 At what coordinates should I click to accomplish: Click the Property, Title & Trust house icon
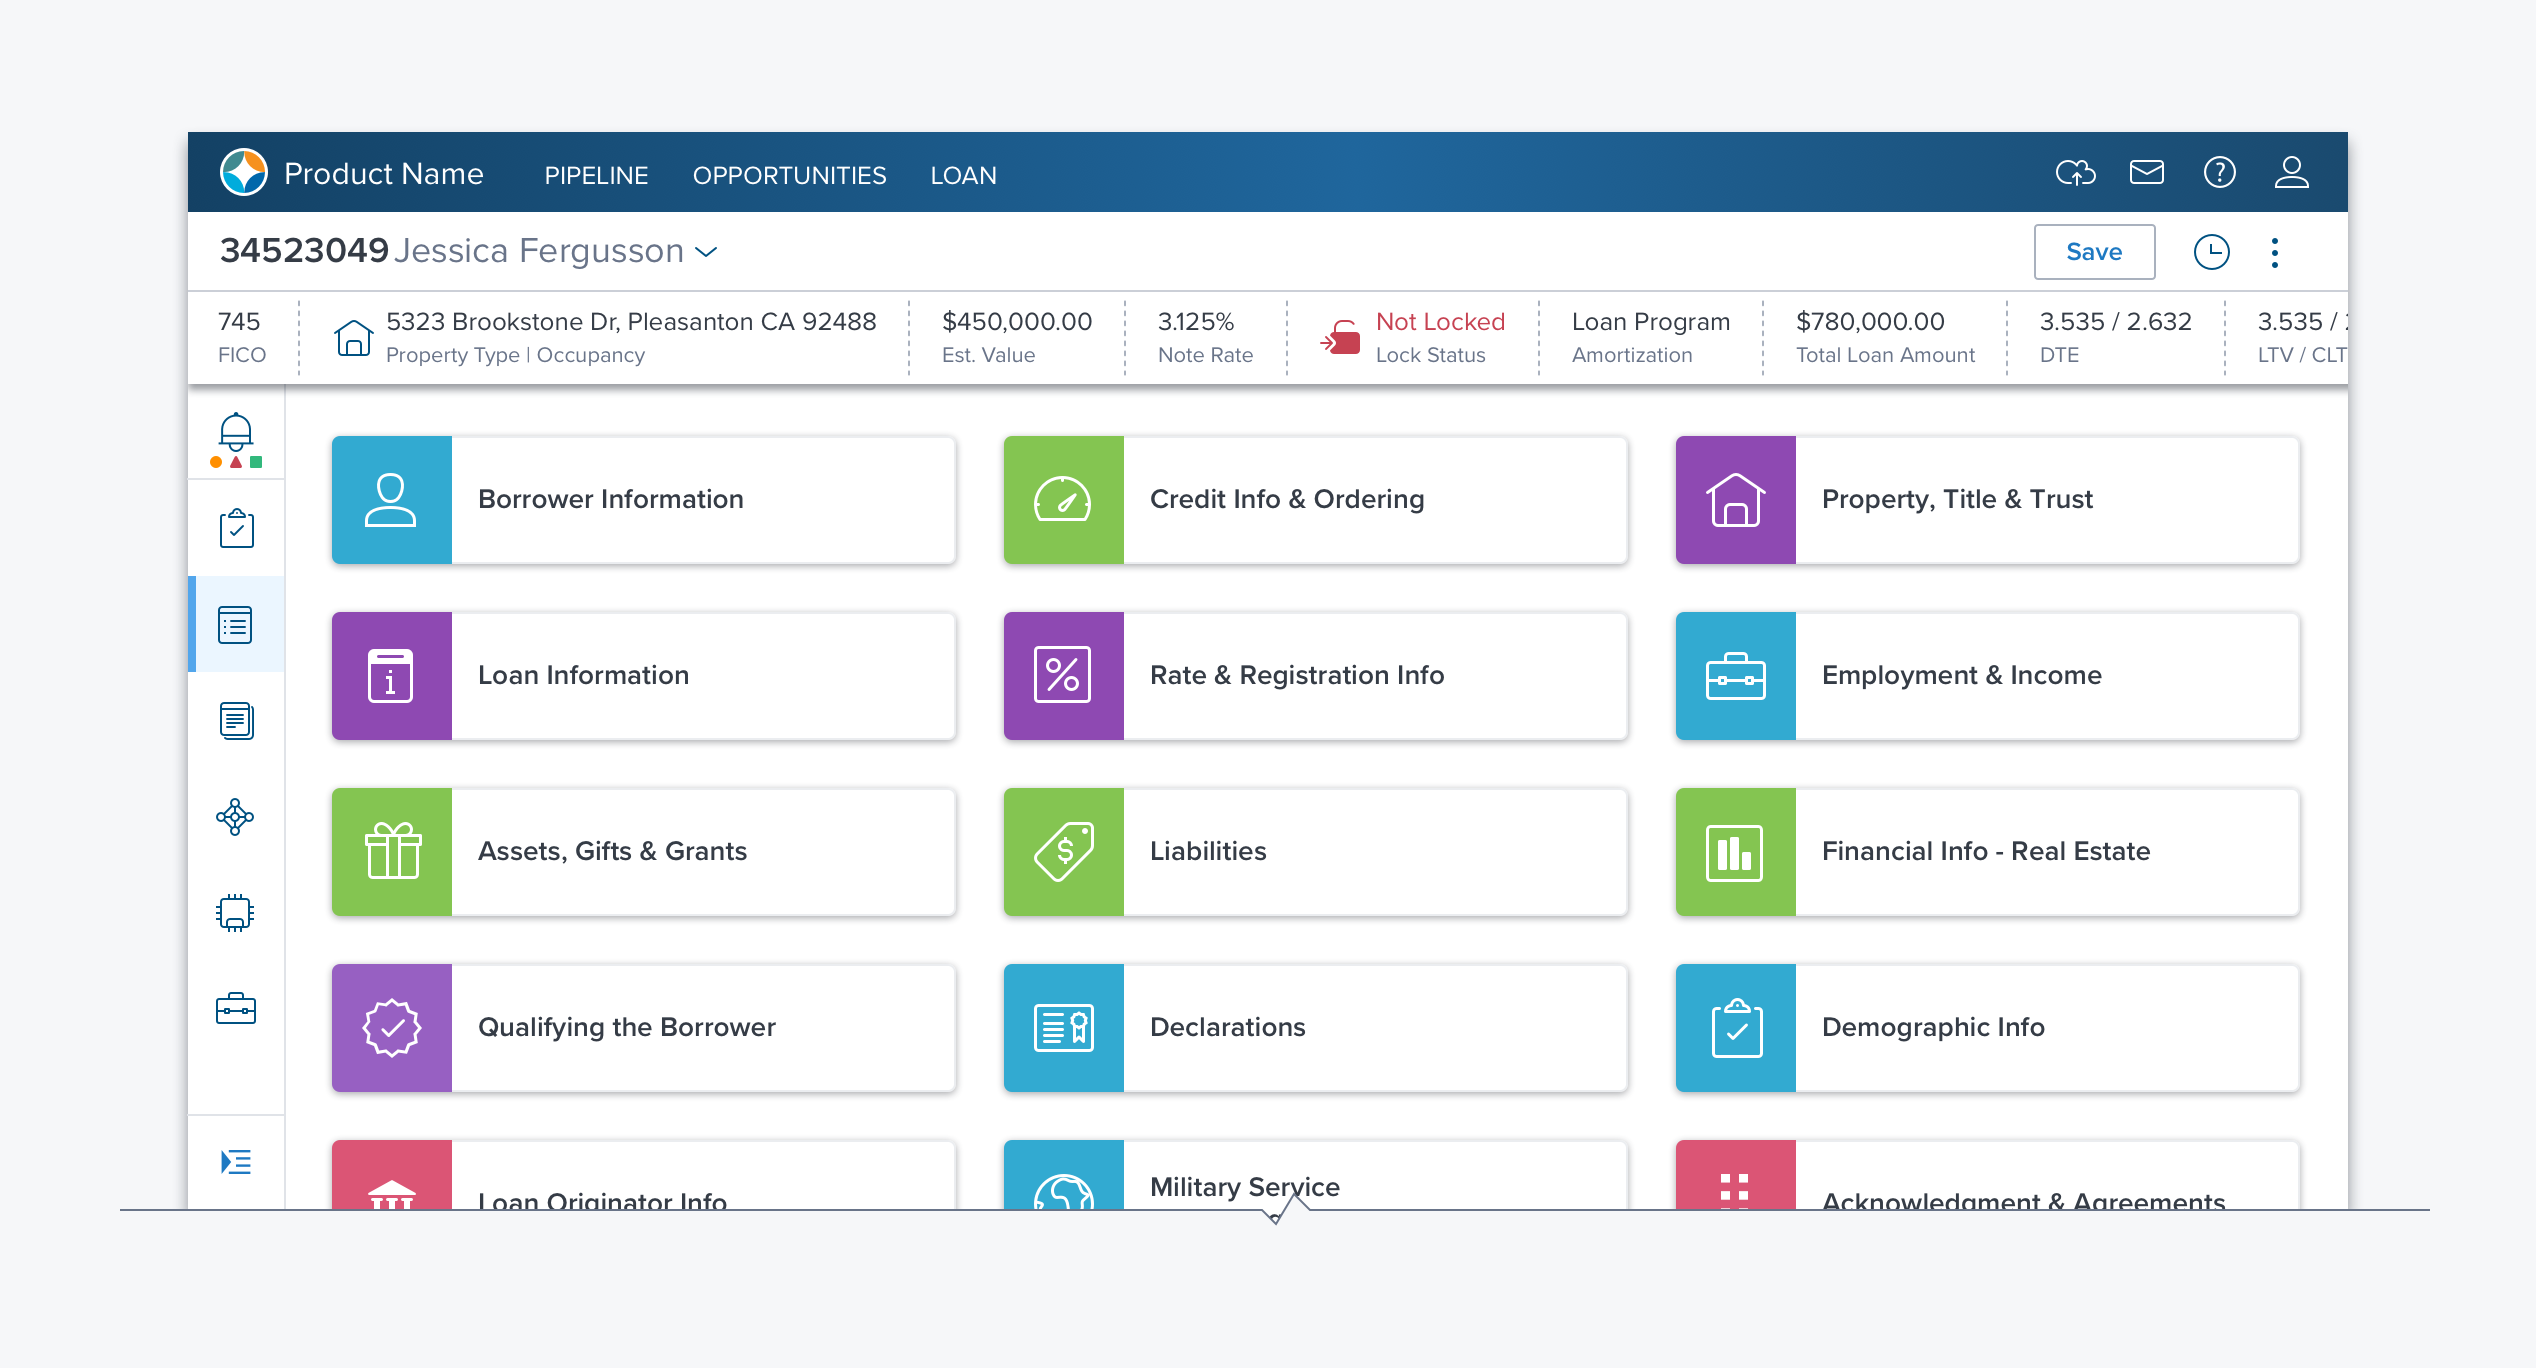(1735, 499)
